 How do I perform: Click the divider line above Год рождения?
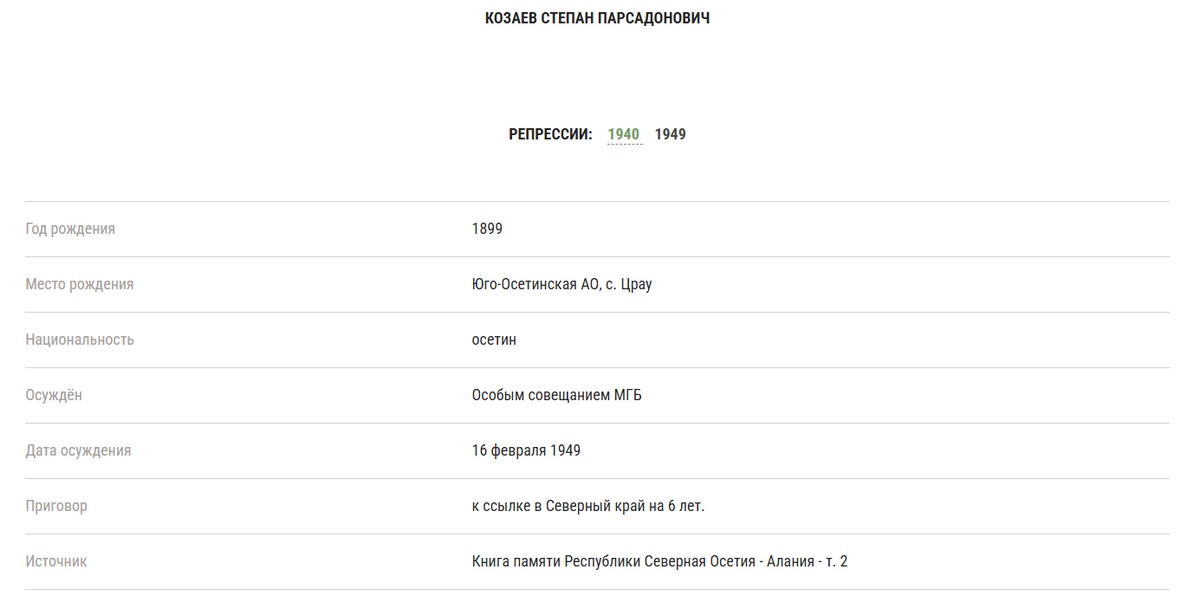tap(597, 202)
